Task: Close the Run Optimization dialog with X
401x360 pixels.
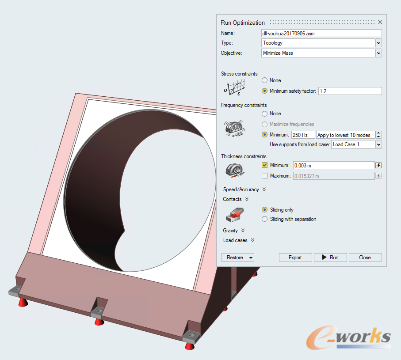Action: 380,22
